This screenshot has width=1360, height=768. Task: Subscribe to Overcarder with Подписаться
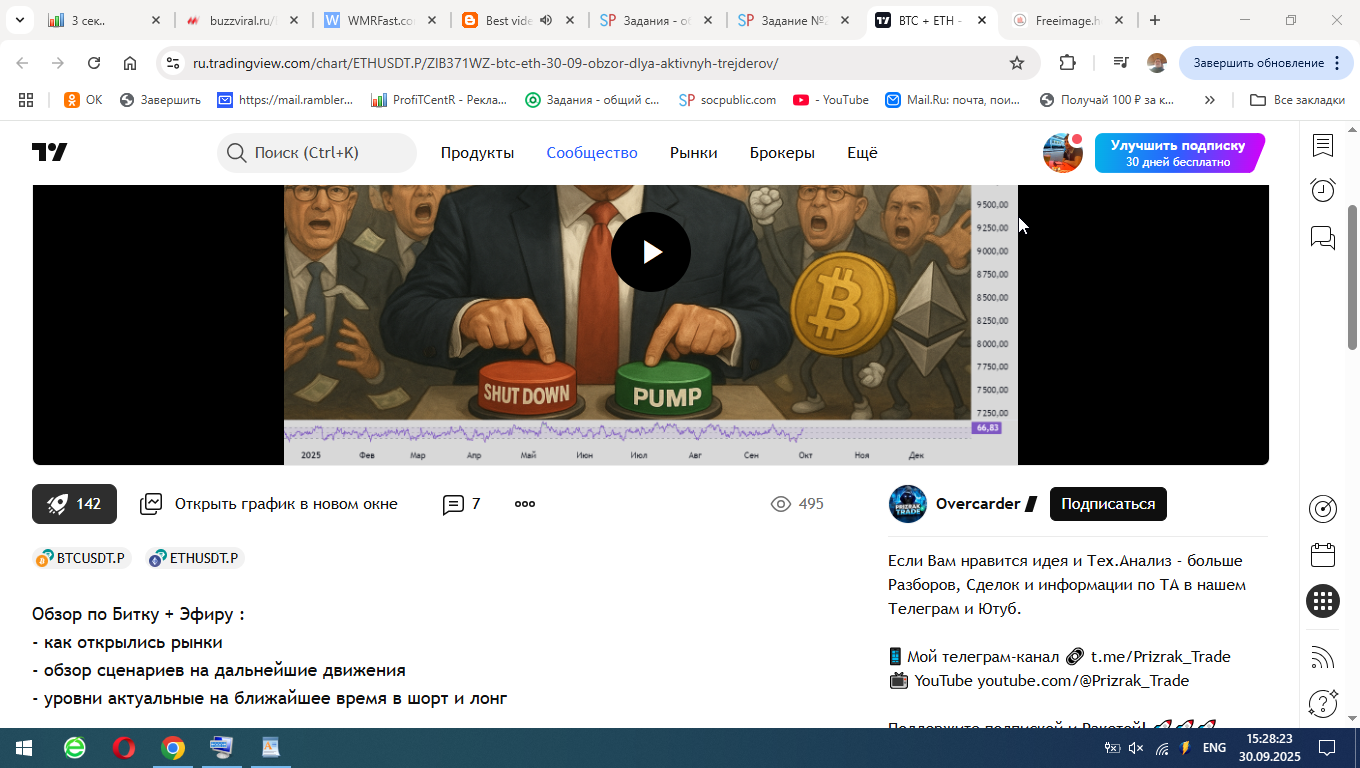[x=1108, y=504]
